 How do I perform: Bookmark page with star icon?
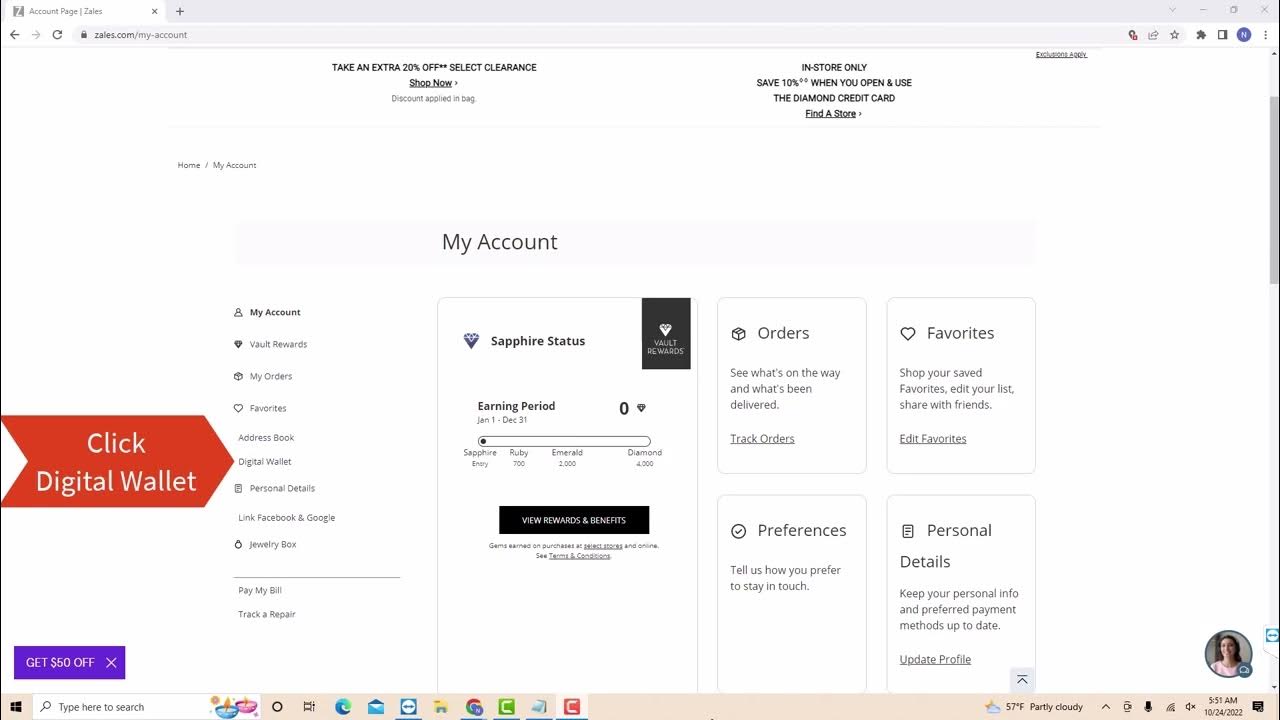point(1174,34)
